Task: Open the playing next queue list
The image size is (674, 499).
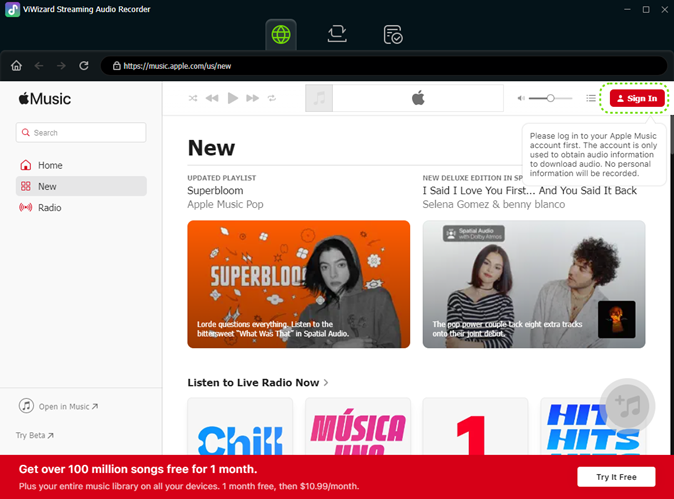Action: (591, 98)
